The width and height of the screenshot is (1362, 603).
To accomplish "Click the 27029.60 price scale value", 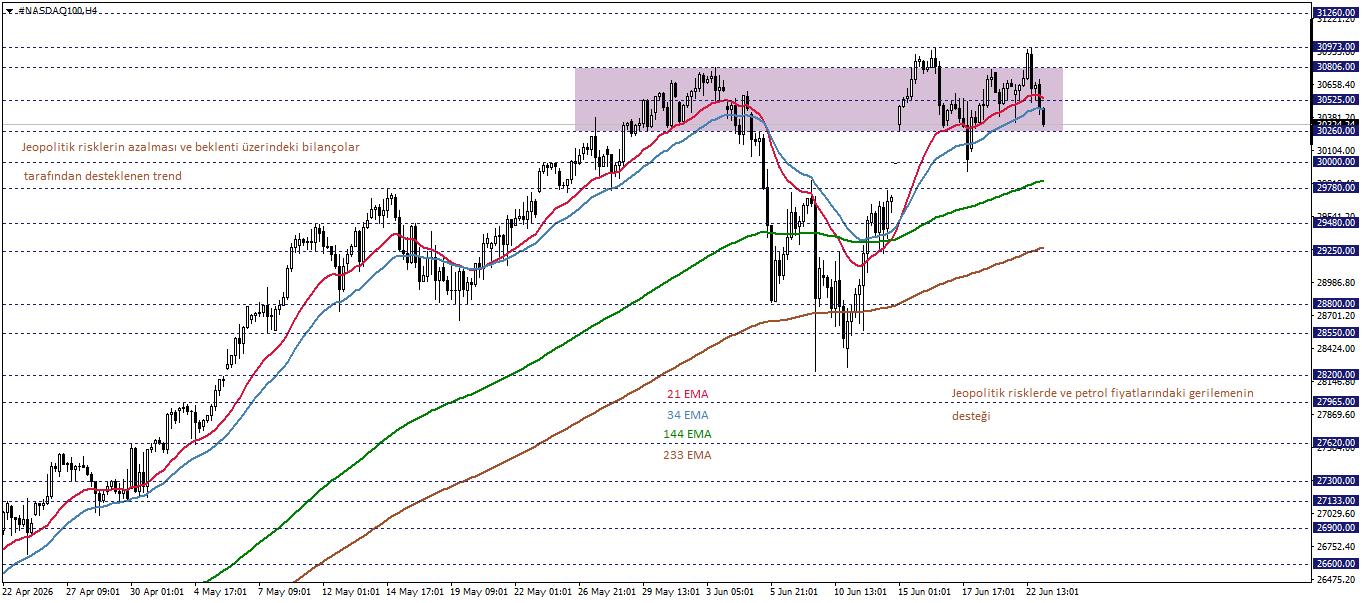I will pos(1336,513).
